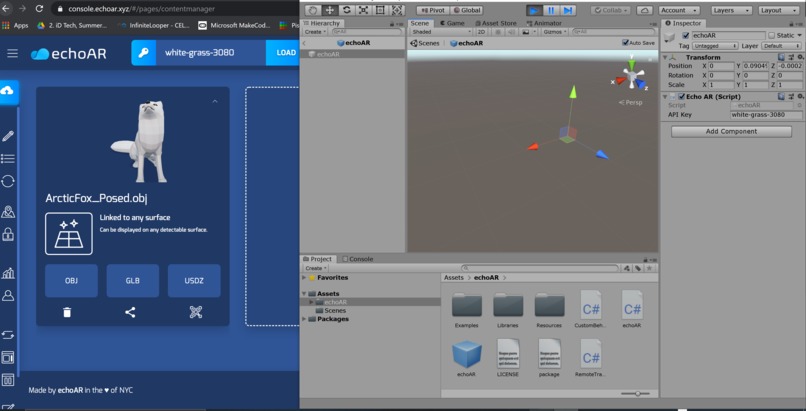
Task: Click the LOAD button in echoAR console
Action: click(x=283, y=53)
